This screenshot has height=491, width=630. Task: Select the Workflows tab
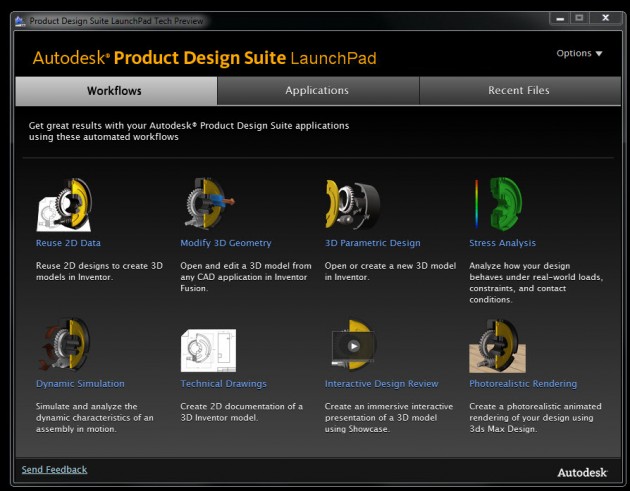[x=114, y=91]
